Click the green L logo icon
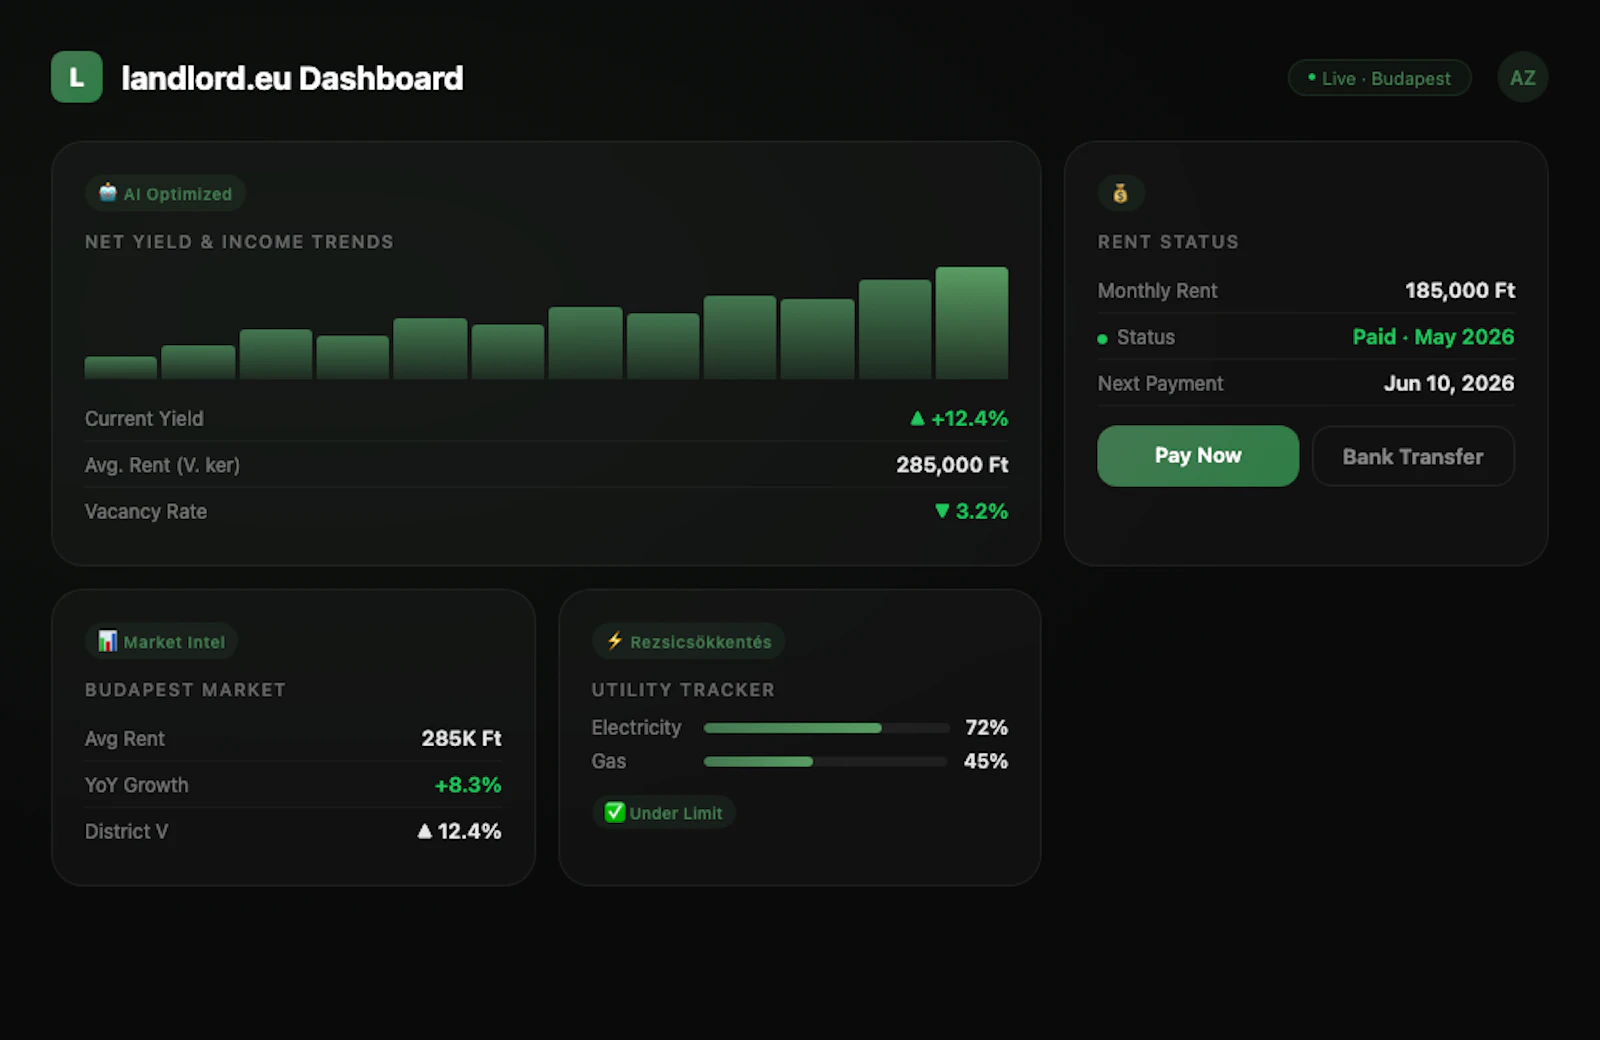This screenshot has width=1600, height=1040. pyautogui.click(x=77, y=77)
